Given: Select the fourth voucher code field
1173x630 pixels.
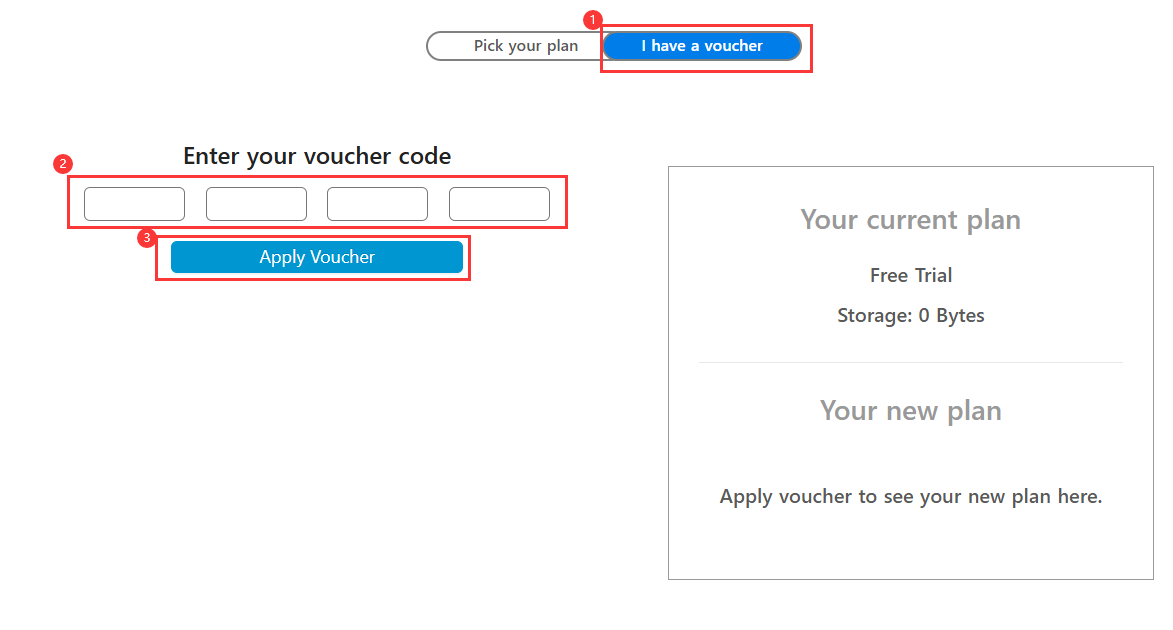Looking at the screenshot, I should 499,204.
